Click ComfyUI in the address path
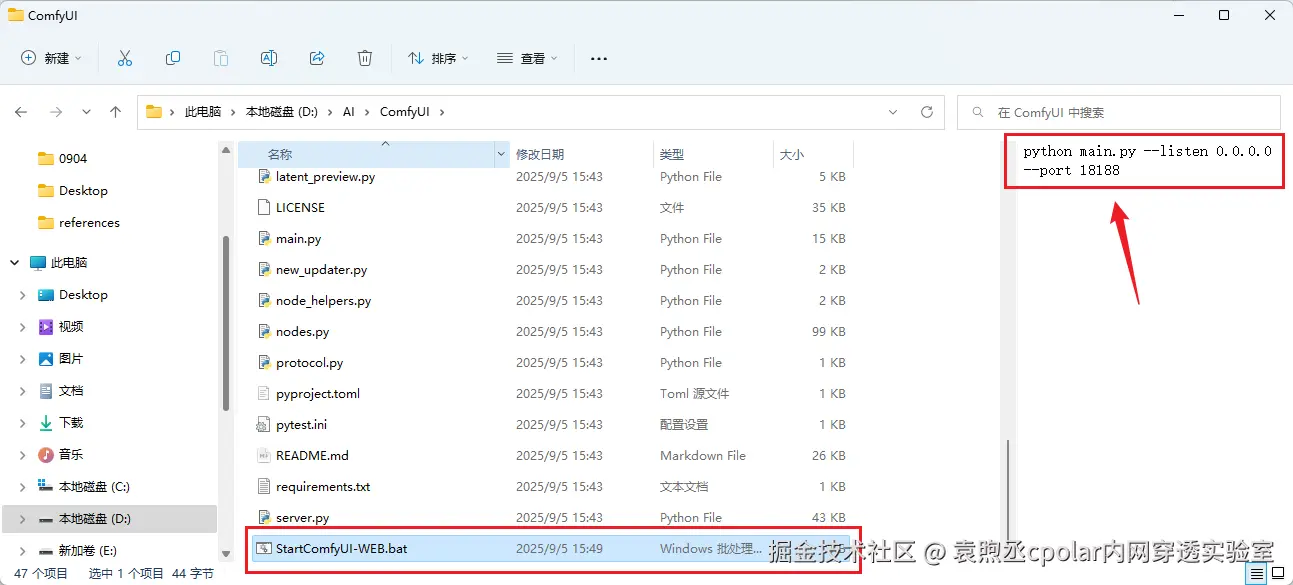Viewport: 1293px width, 585px height. (x=405, y=112)
